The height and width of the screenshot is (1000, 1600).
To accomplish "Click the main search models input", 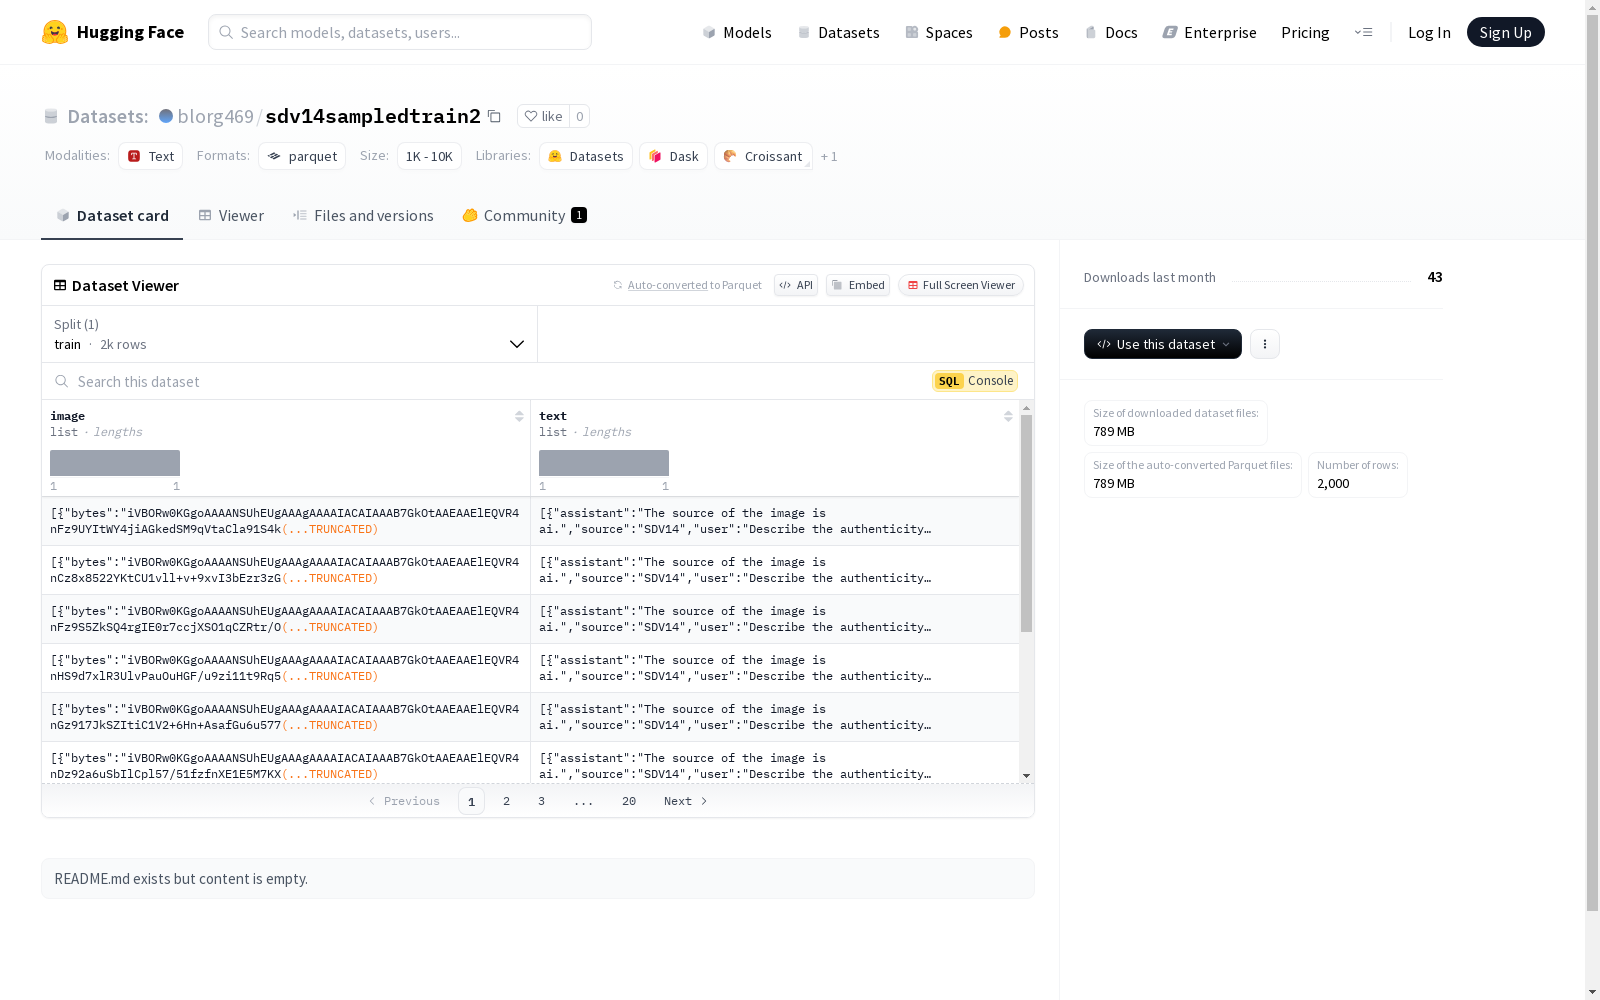I will (400, 32).
